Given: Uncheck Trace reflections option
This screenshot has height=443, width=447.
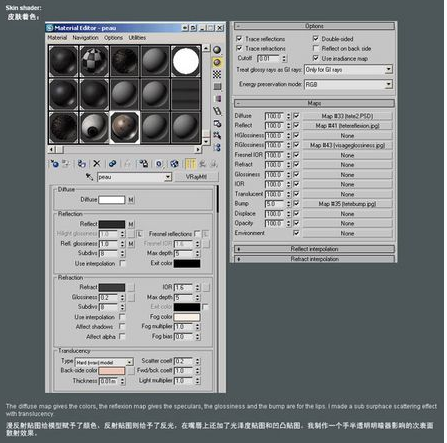Looking at the screenshot, I should (239, 39).
